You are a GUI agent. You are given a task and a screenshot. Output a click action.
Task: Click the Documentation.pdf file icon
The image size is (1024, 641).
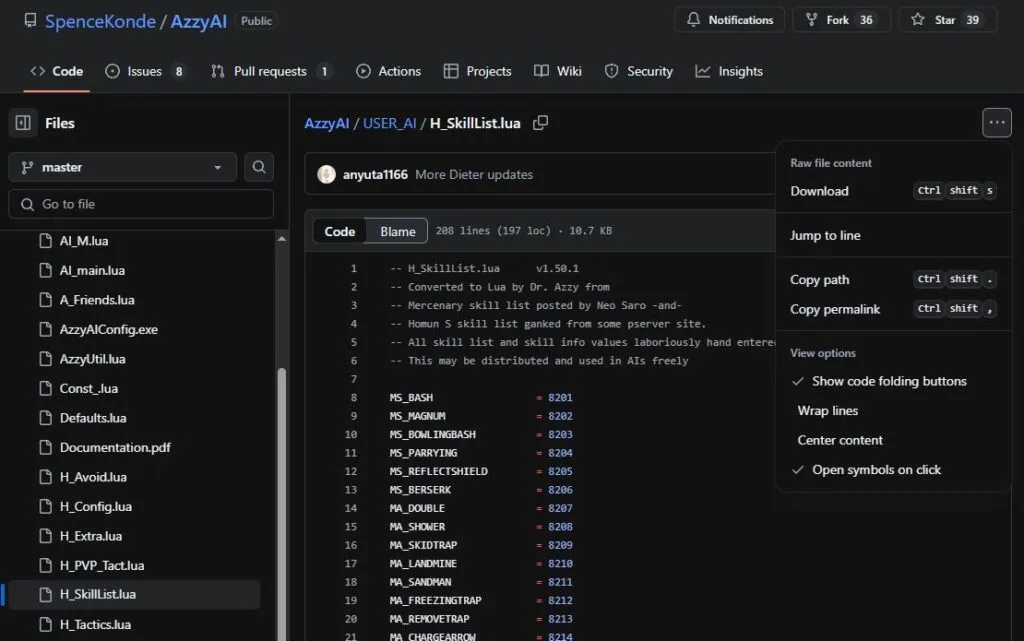point(45,447)
